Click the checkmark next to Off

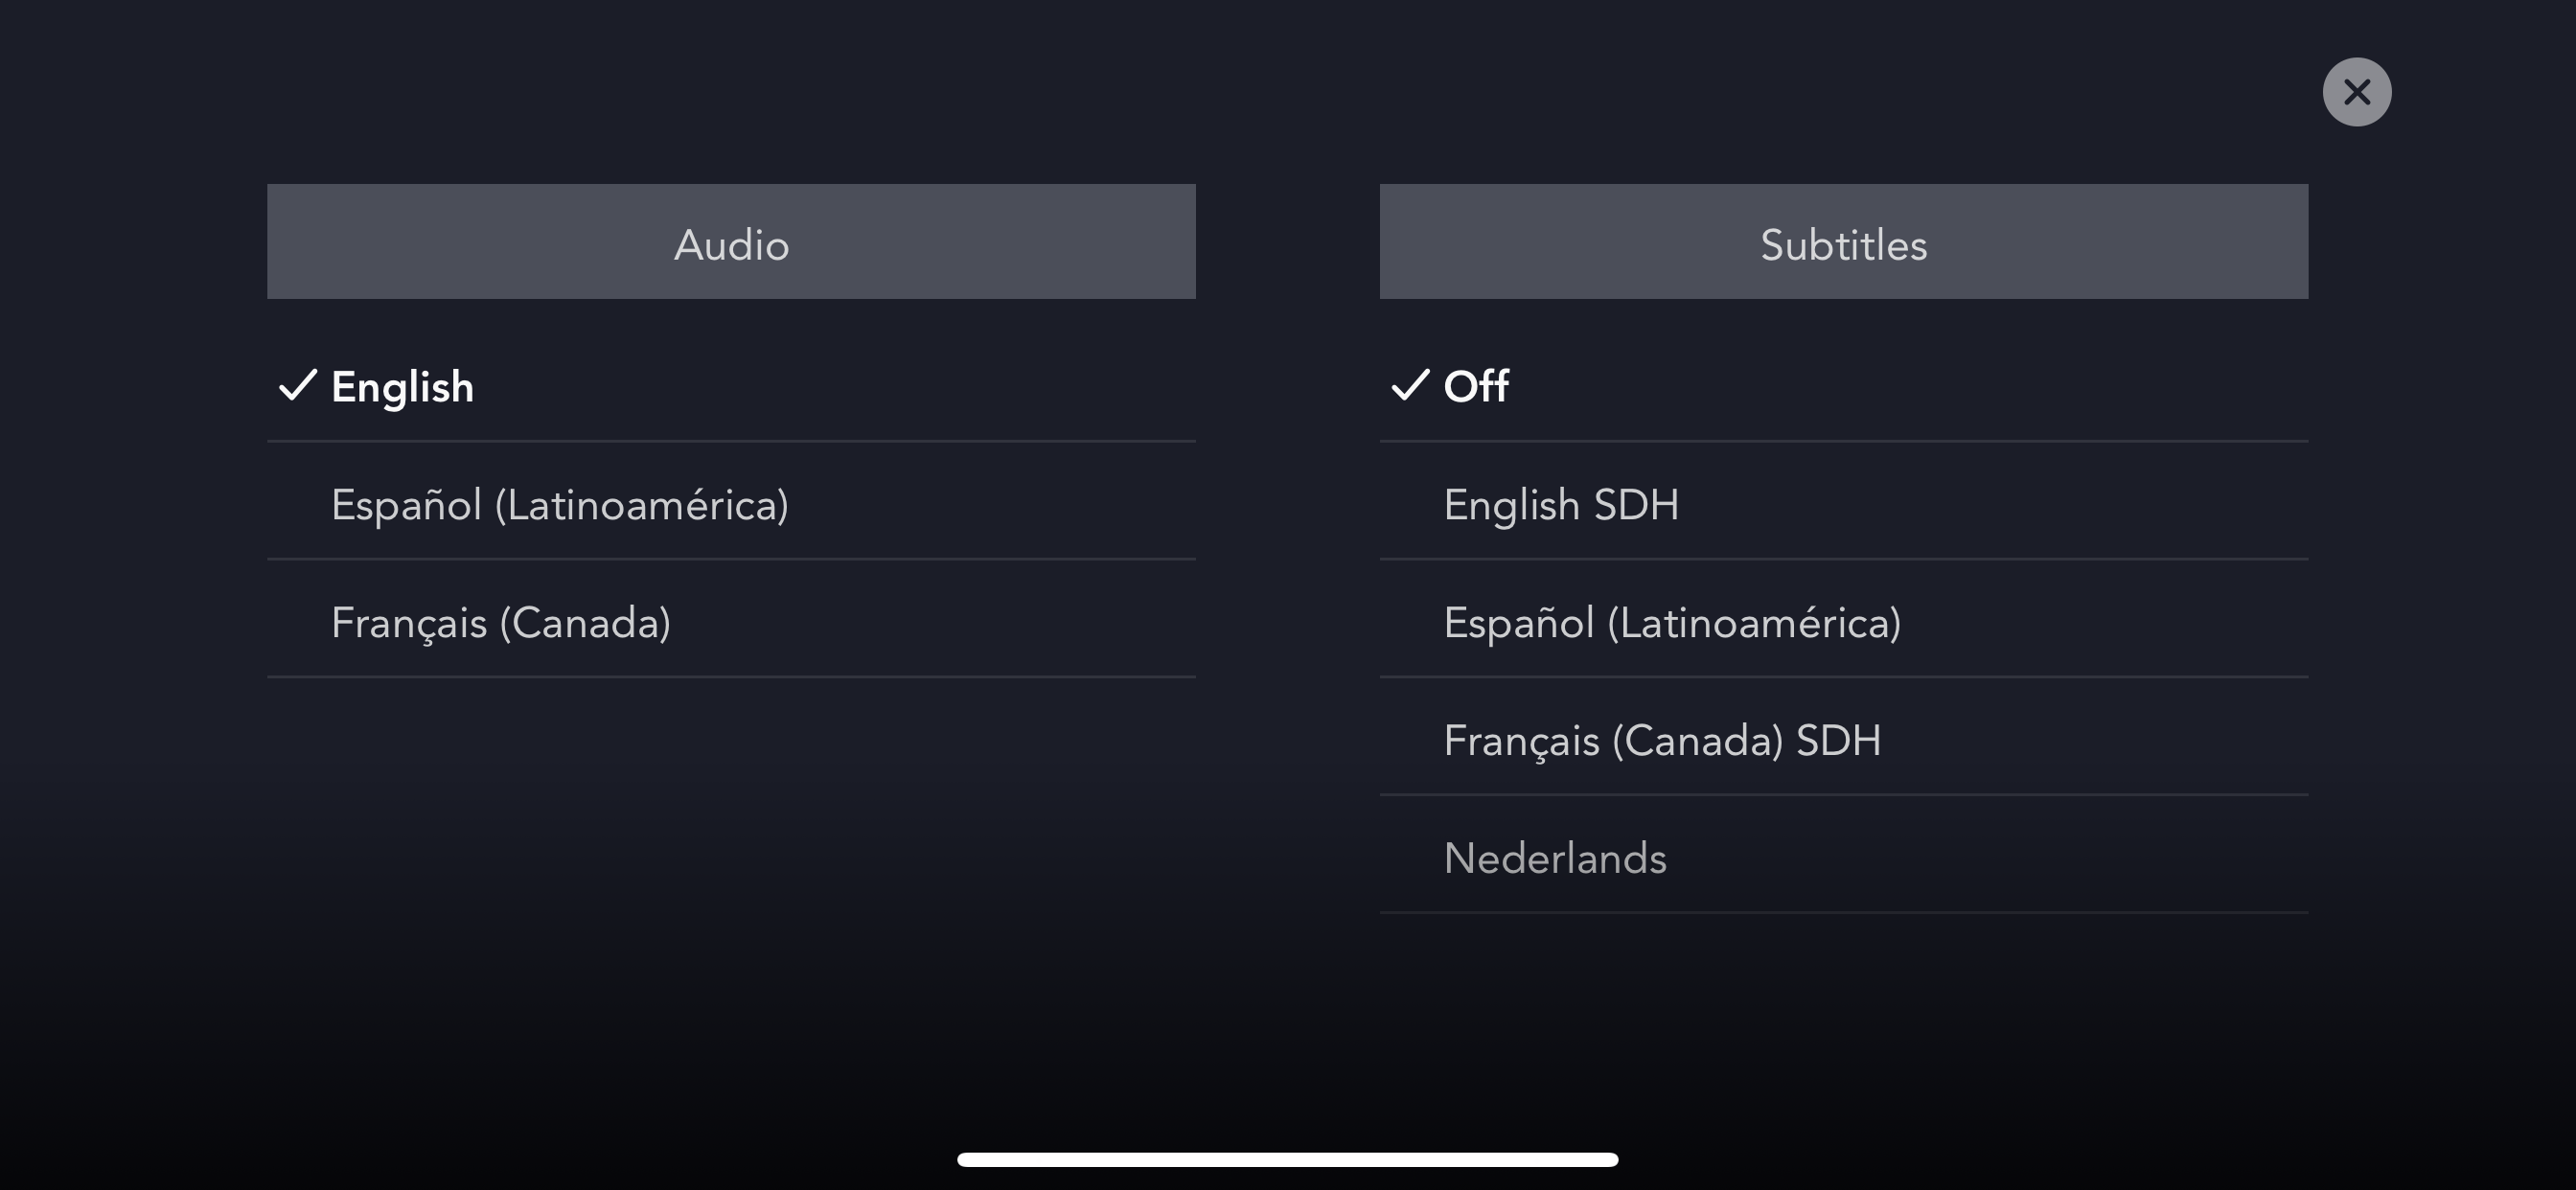coord(1409,386)
